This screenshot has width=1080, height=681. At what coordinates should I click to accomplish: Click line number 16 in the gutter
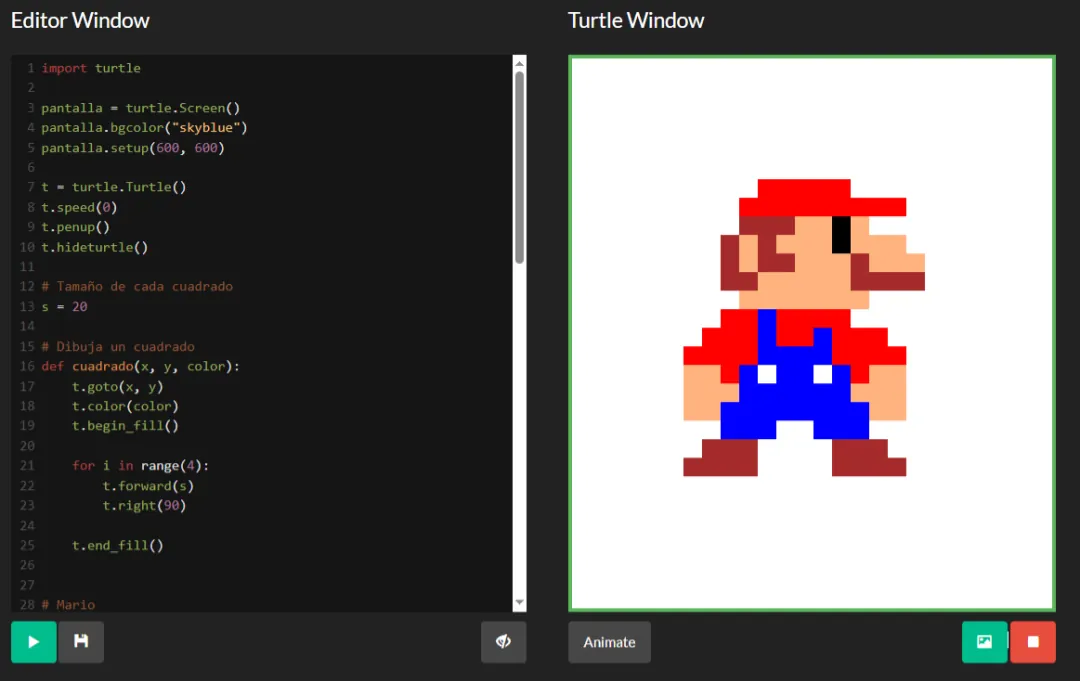27,366
